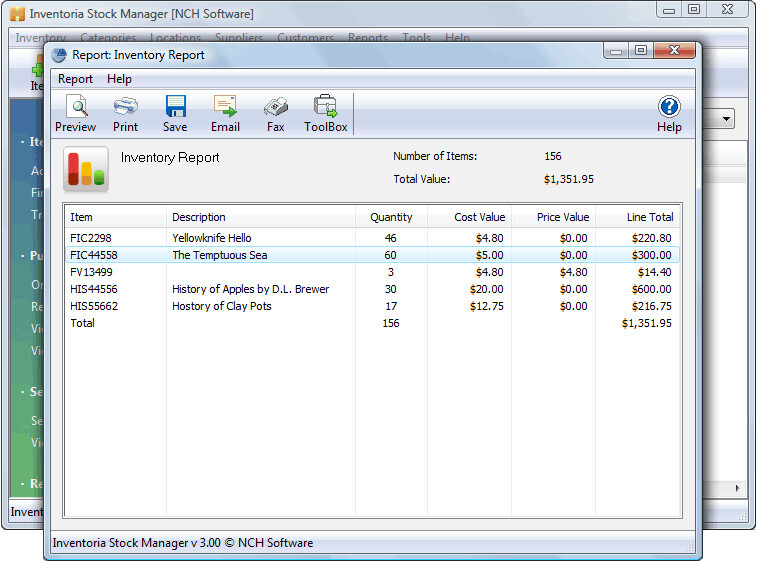Click the right scroll arrow in background window
The image size is (757, 562).
[739, 489]
